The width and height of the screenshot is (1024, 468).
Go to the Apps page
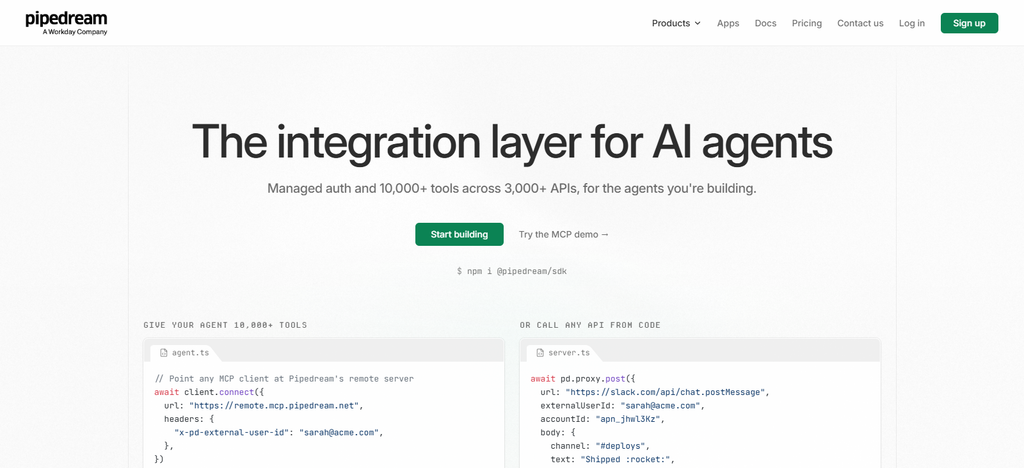(x=728, y=23)
